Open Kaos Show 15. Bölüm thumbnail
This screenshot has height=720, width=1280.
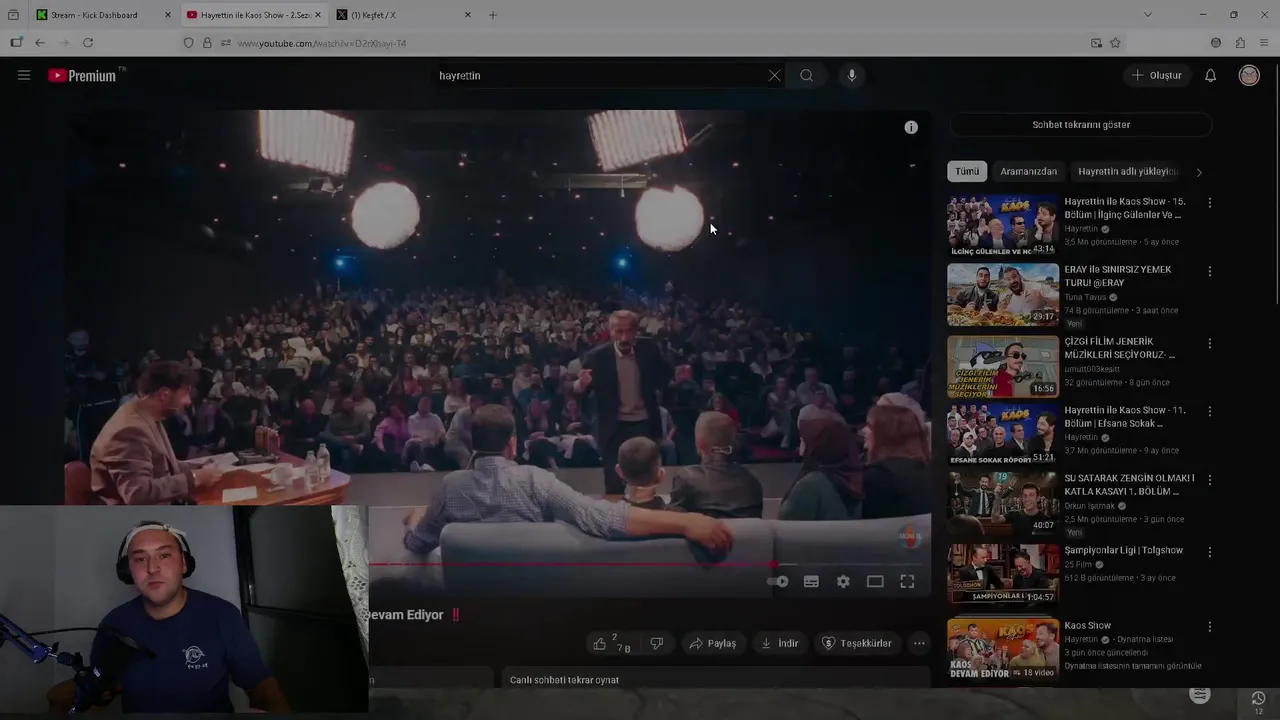(x=1003, y=225)
